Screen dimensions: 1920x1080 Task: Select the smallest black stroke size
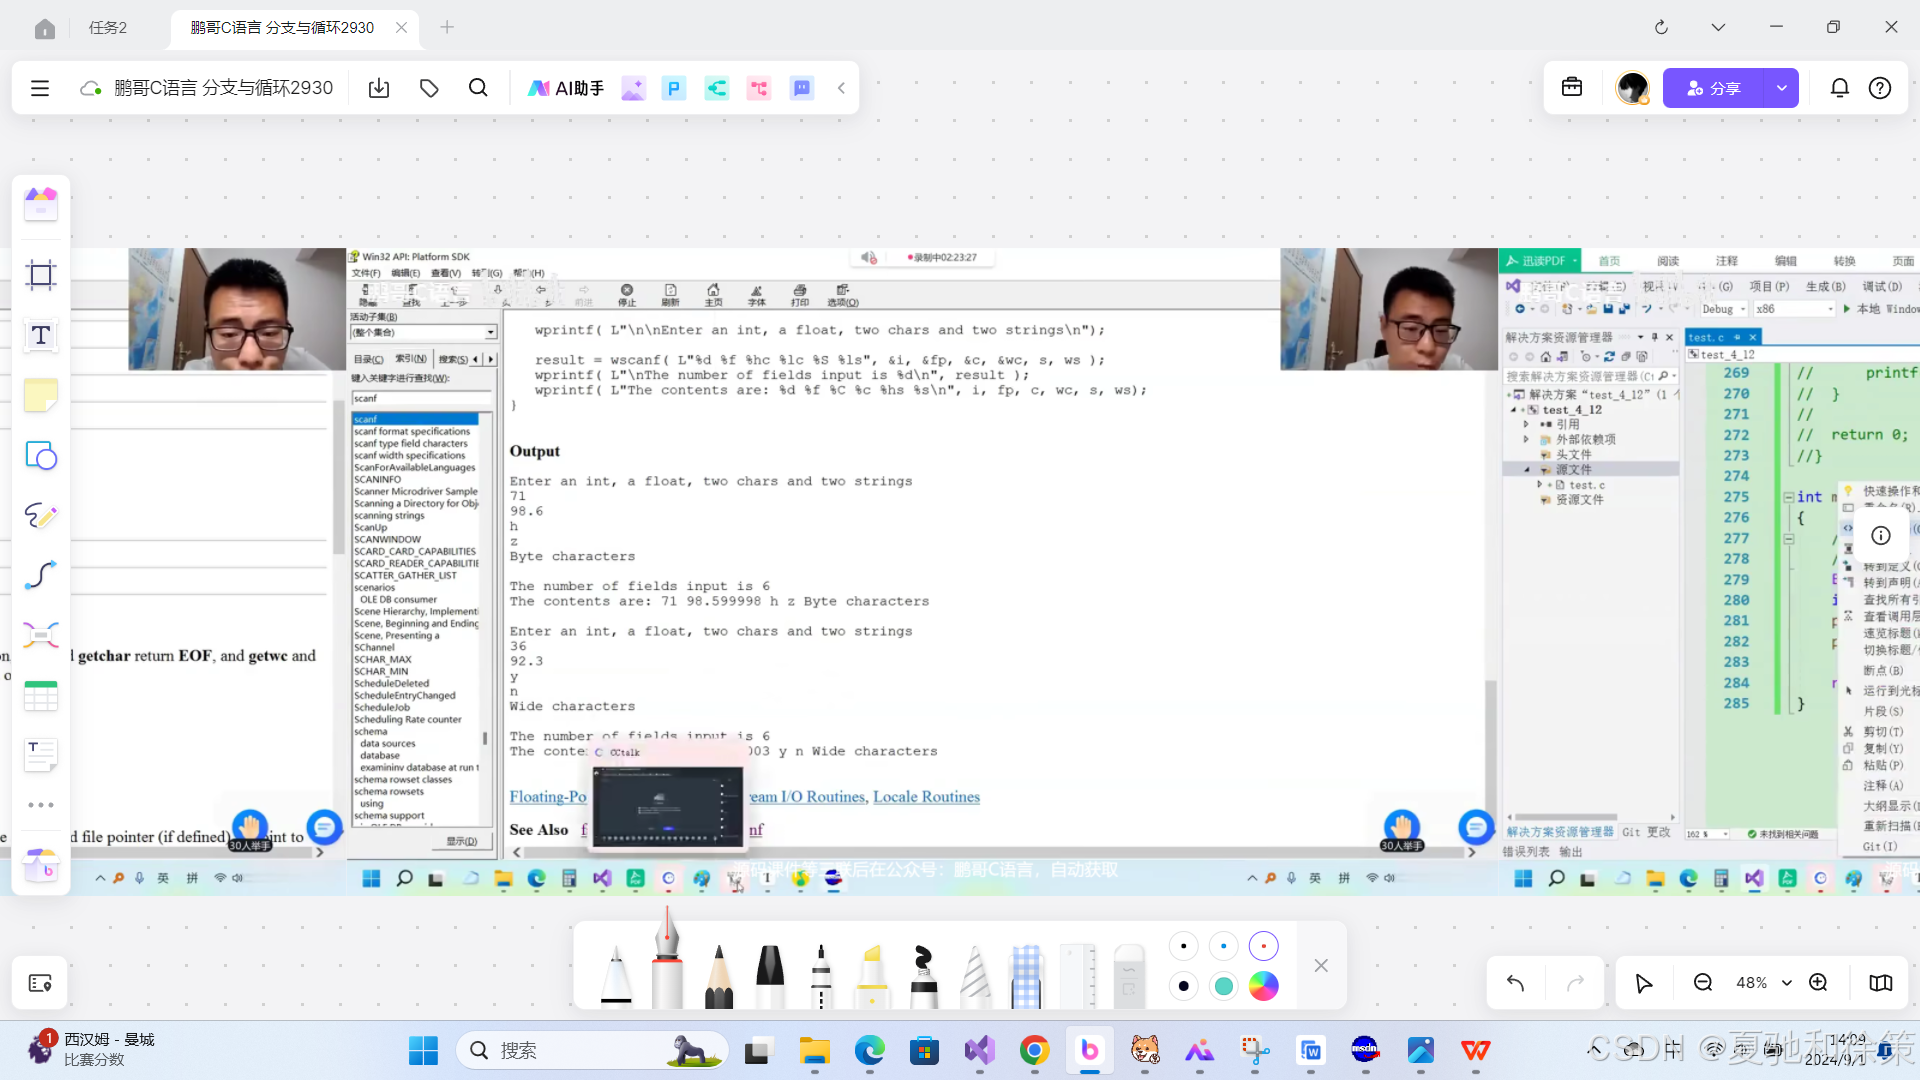click(1183, 946)
